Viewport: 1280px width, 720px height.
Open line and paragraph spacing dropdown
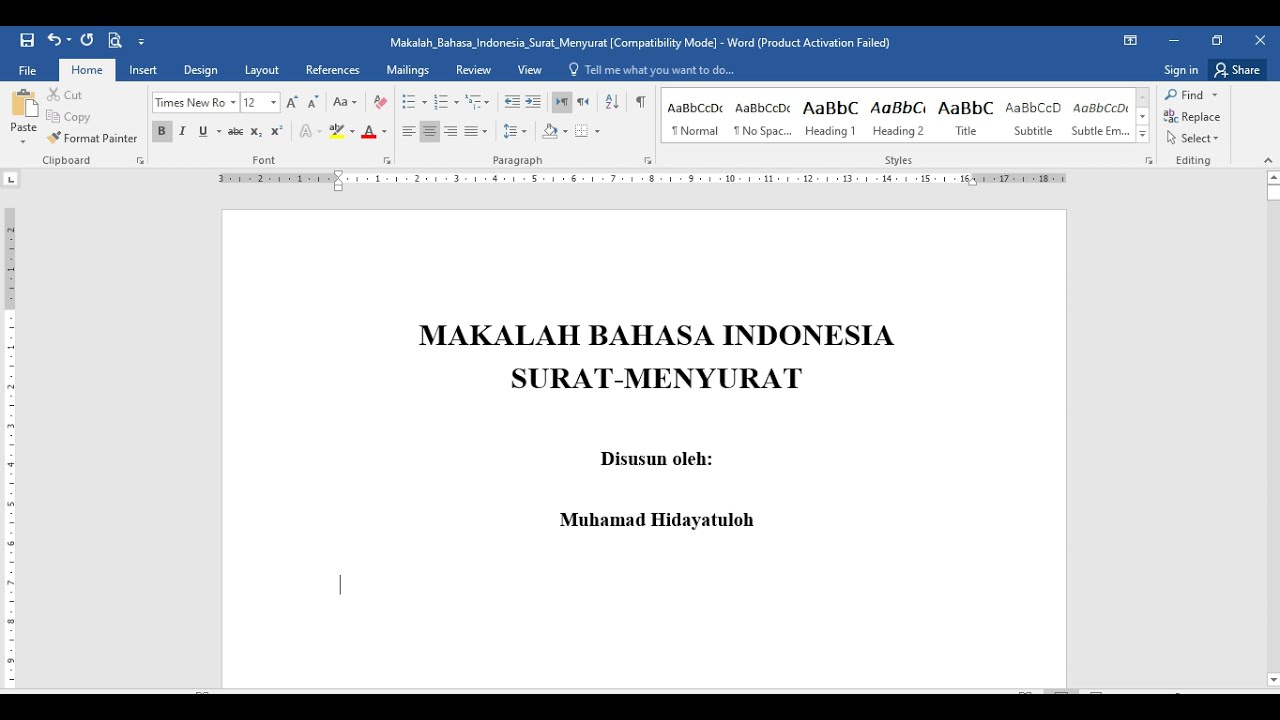(x=515, y=131)
